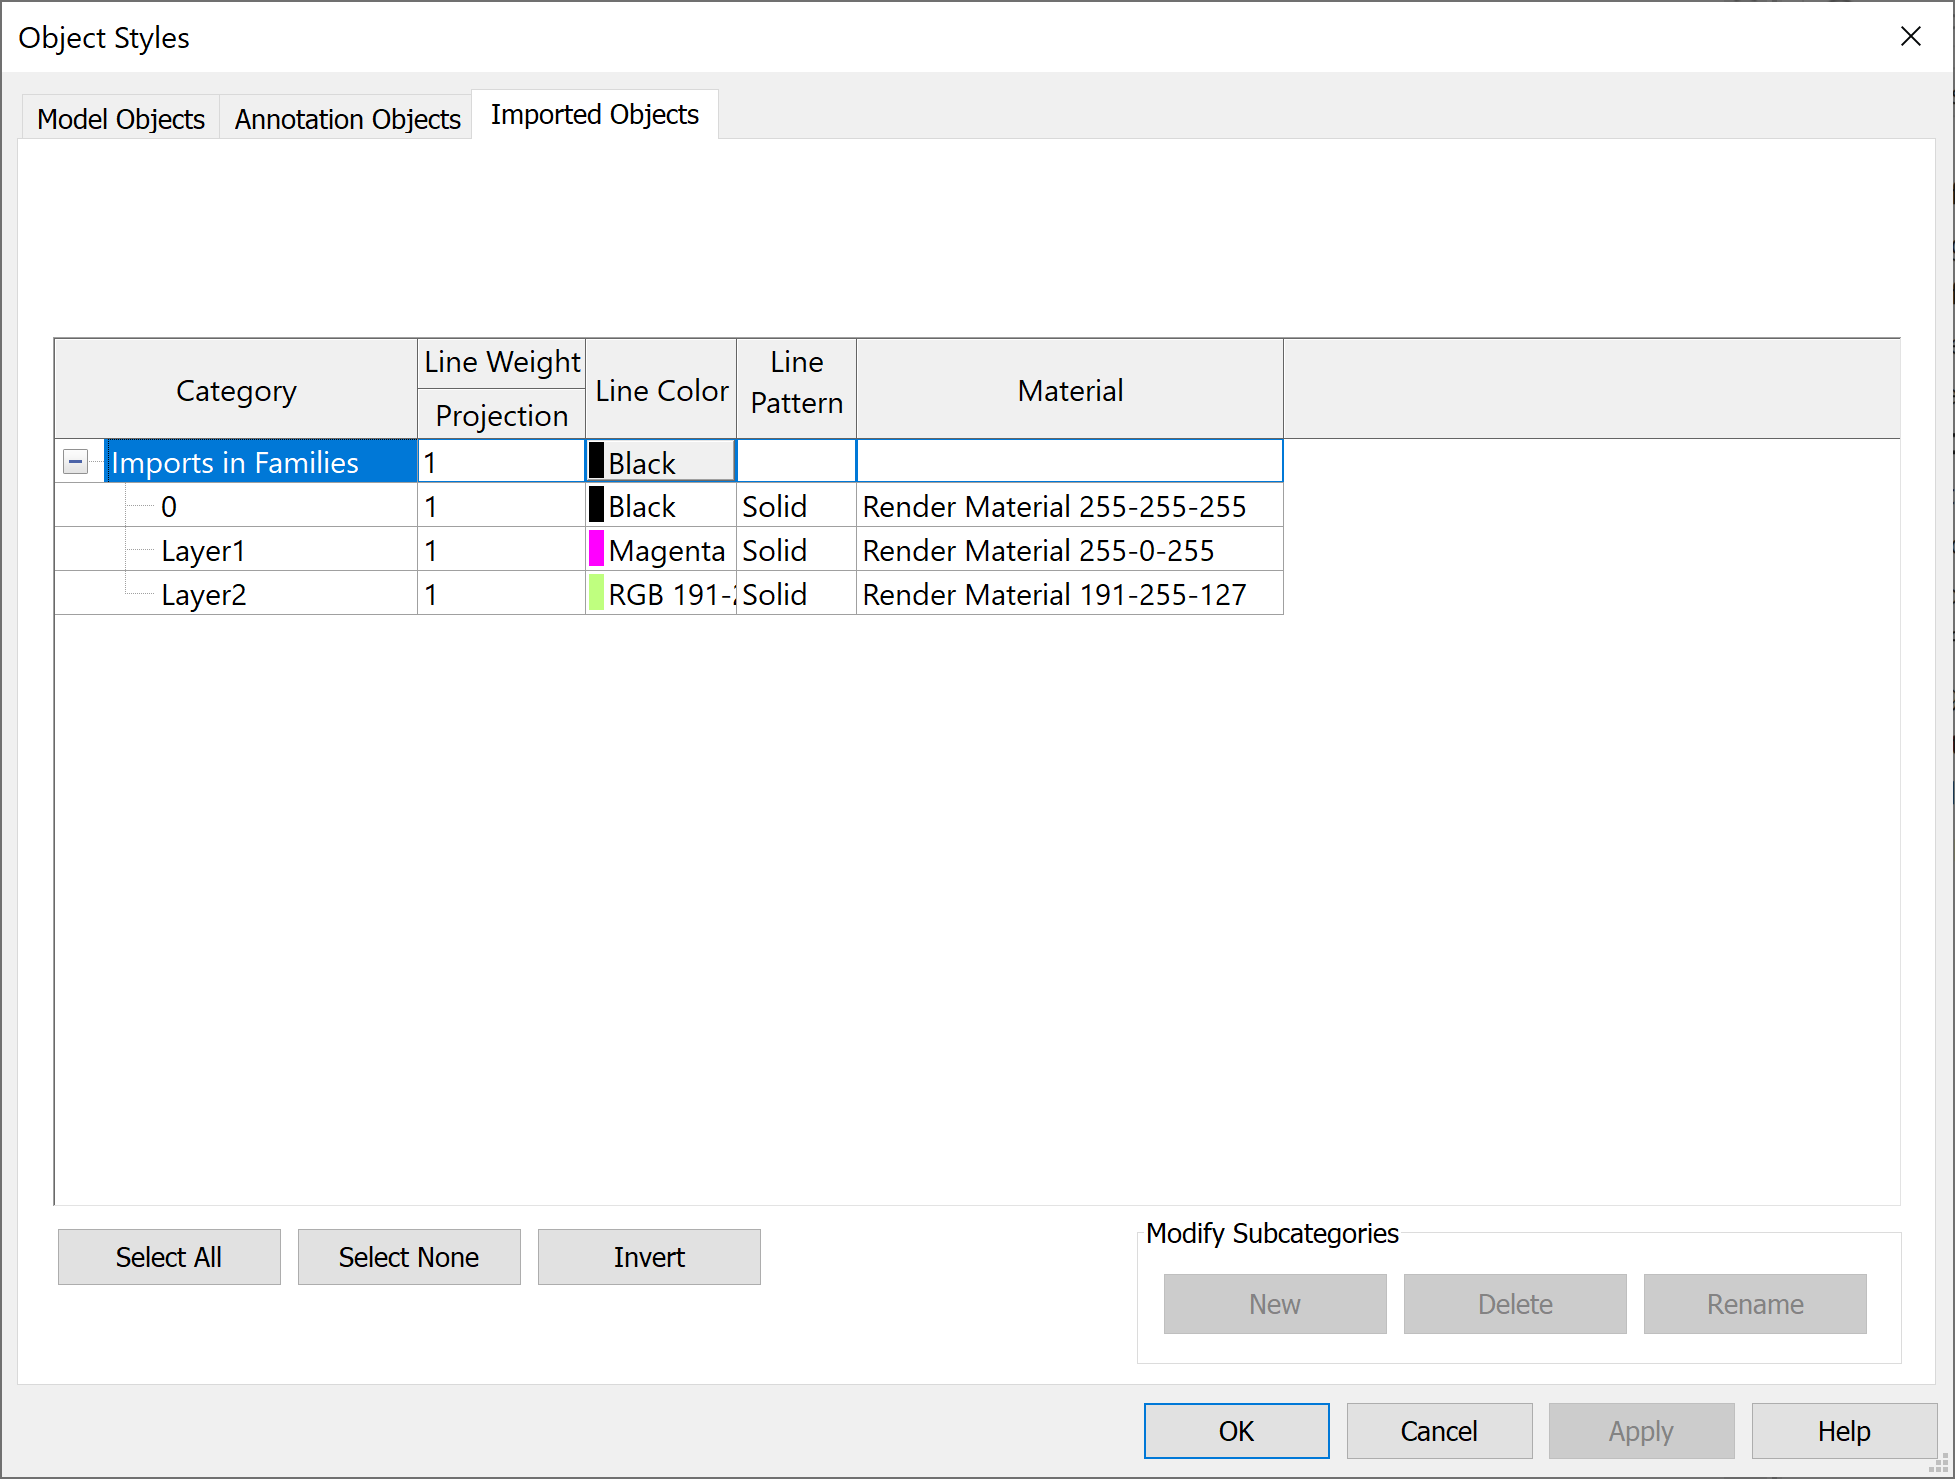This screenshot has height=1479, width=1955.
Task: Create a new subcategory with New button
Action: [x=1274, y=1304]
